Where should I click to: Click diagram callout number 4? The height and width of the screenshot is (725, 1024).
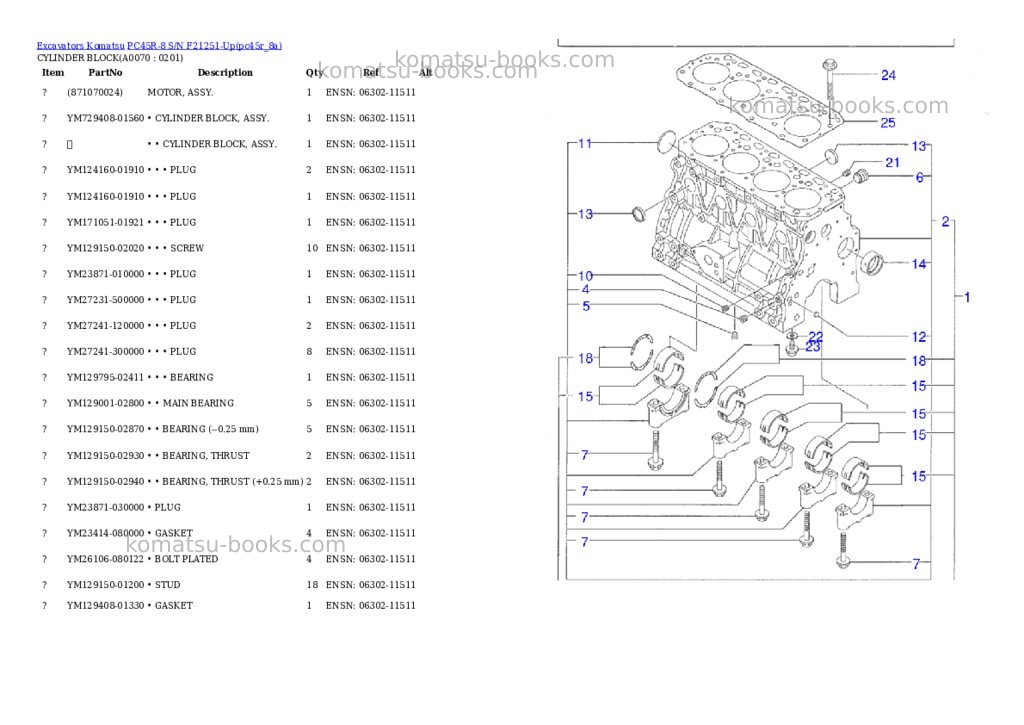pos(585,289)
